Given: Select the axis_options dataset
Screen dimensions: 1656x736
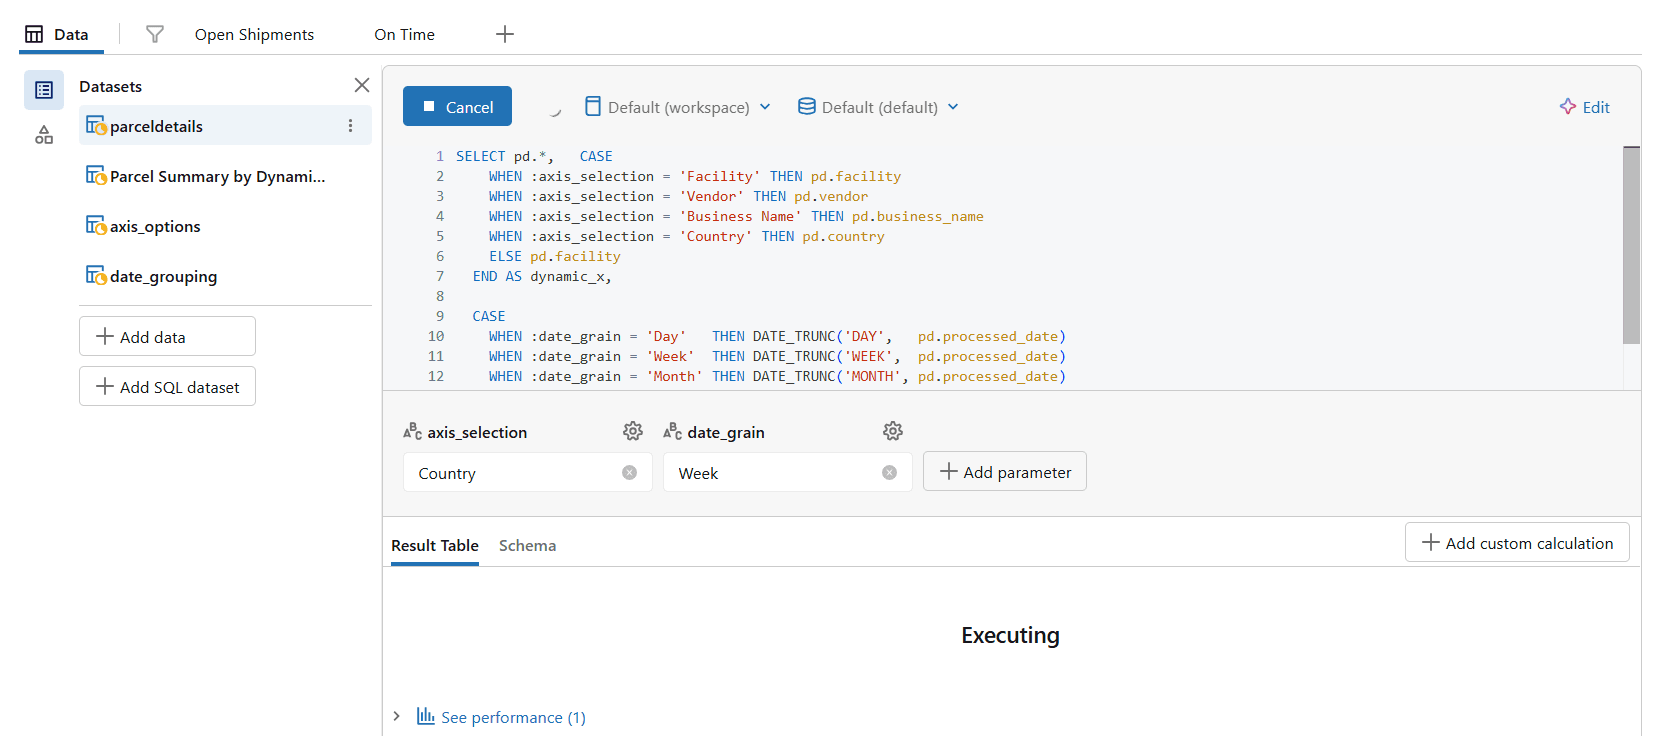Looking at the screenshot, I should [225, 226].
